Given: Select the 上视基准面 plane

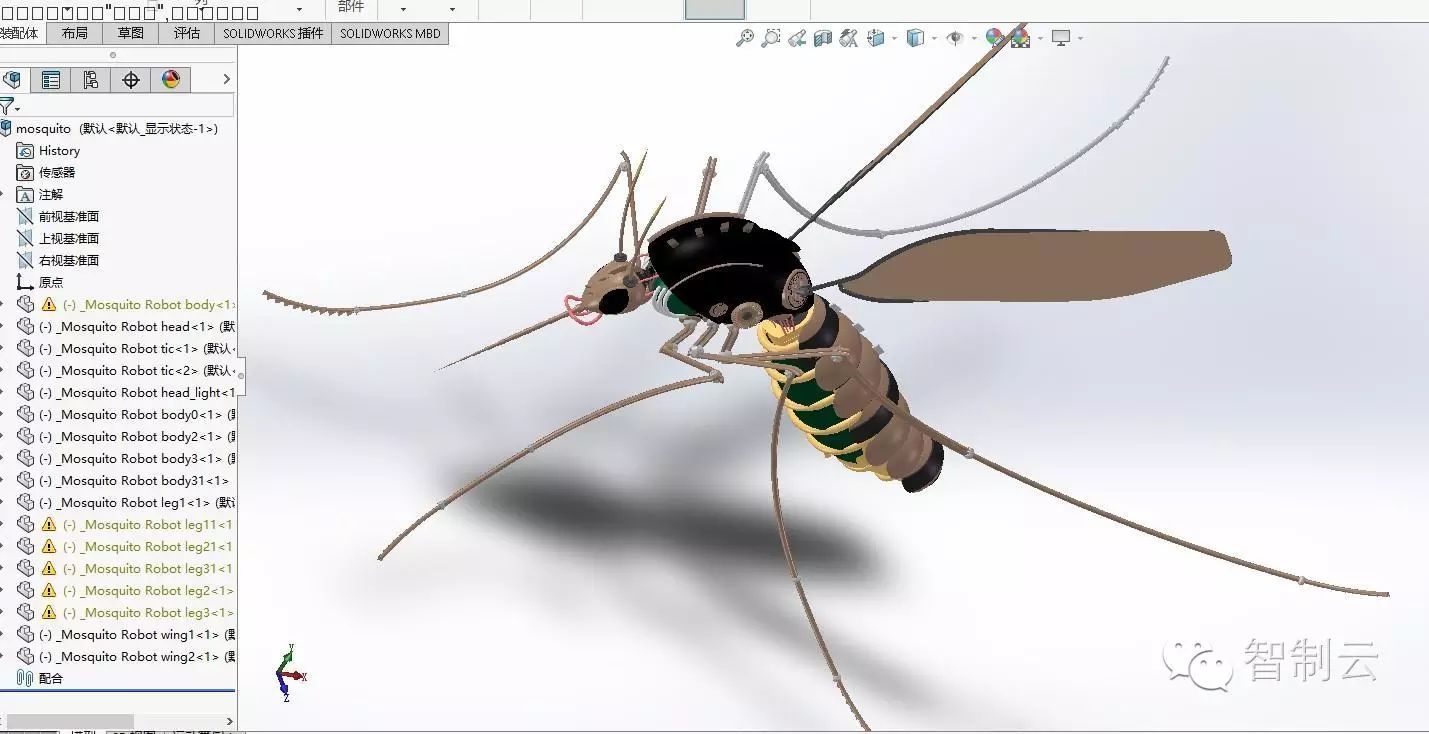Looking at the screenshot, I should point(58,239).
